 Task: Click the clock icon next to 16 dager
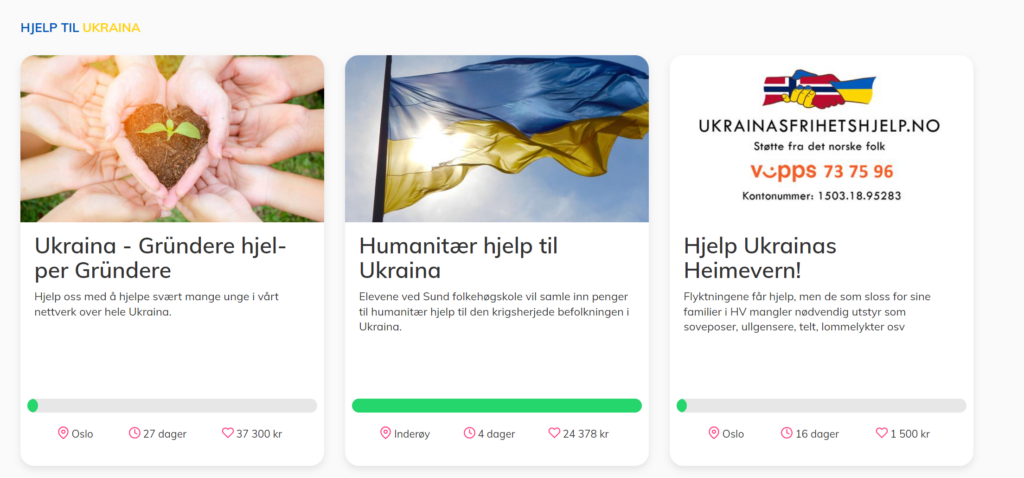(786, 433)
